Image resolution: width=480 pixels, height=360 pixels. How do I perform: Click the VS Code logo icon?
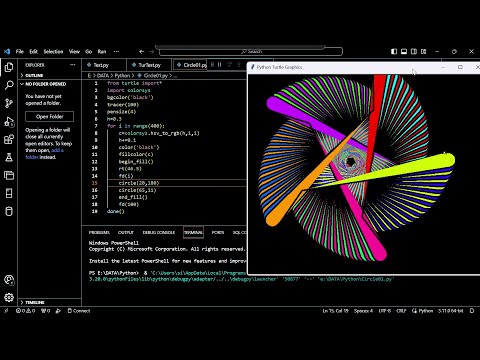click(7, 51)
